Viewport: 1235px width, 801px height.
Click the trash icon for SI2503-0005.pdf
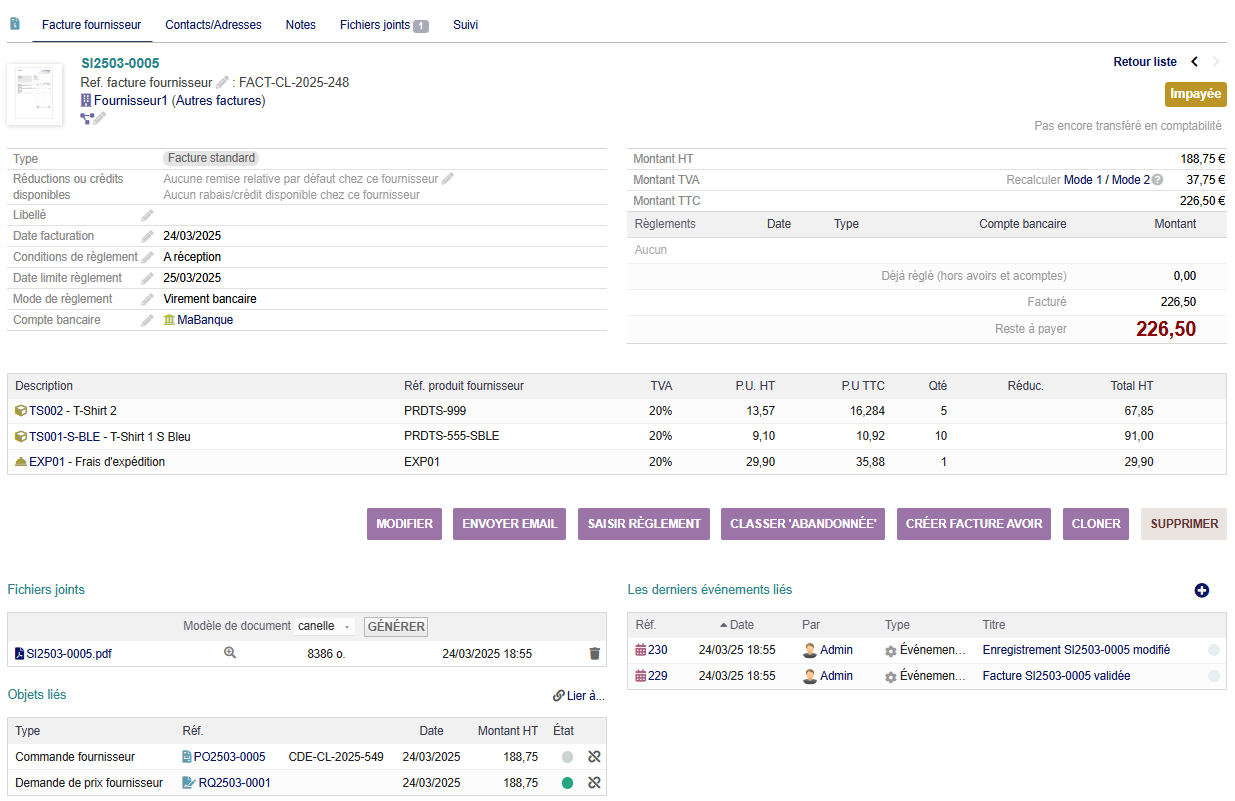pyautogui.click(x=595, y=654)
